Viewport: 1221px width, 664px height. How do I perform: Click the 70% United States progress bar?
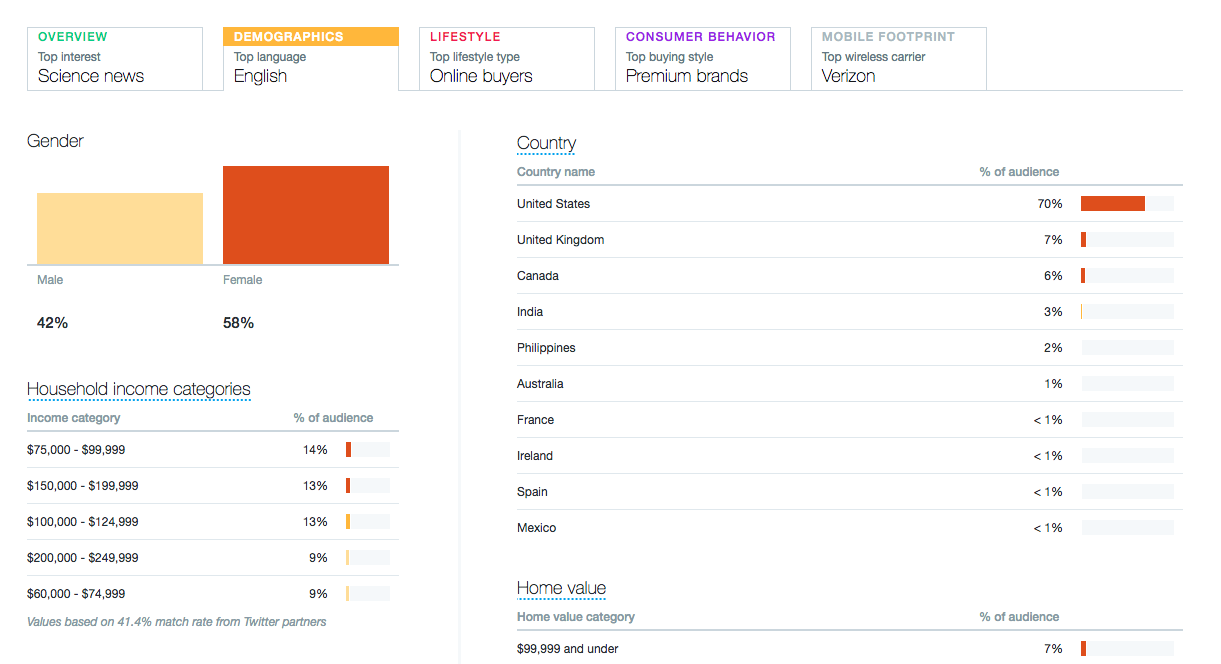tap(1127, 204)
